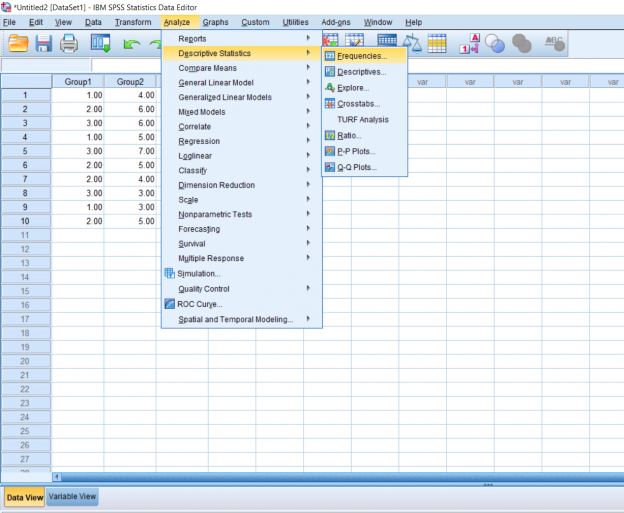Click the Weight Cases scale icon
The image size is (624, 513).
tap(412, 43)
